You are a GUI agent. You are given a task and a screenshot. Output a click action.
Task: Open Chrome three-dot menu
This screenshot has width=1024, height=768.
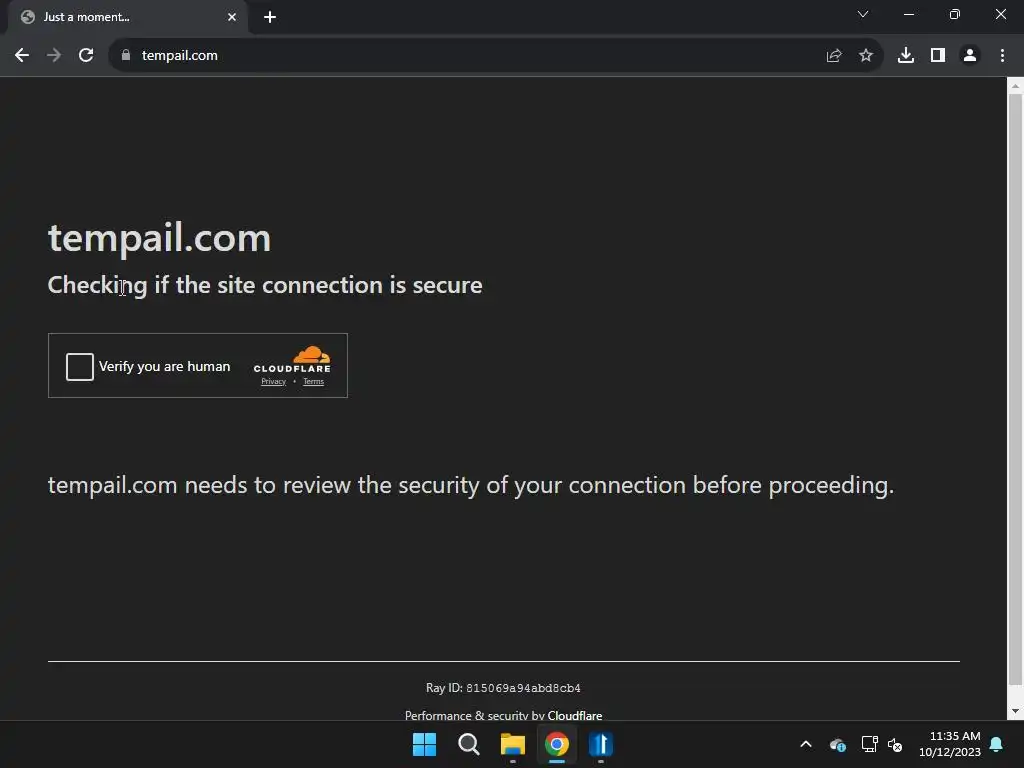point(1002,56)
